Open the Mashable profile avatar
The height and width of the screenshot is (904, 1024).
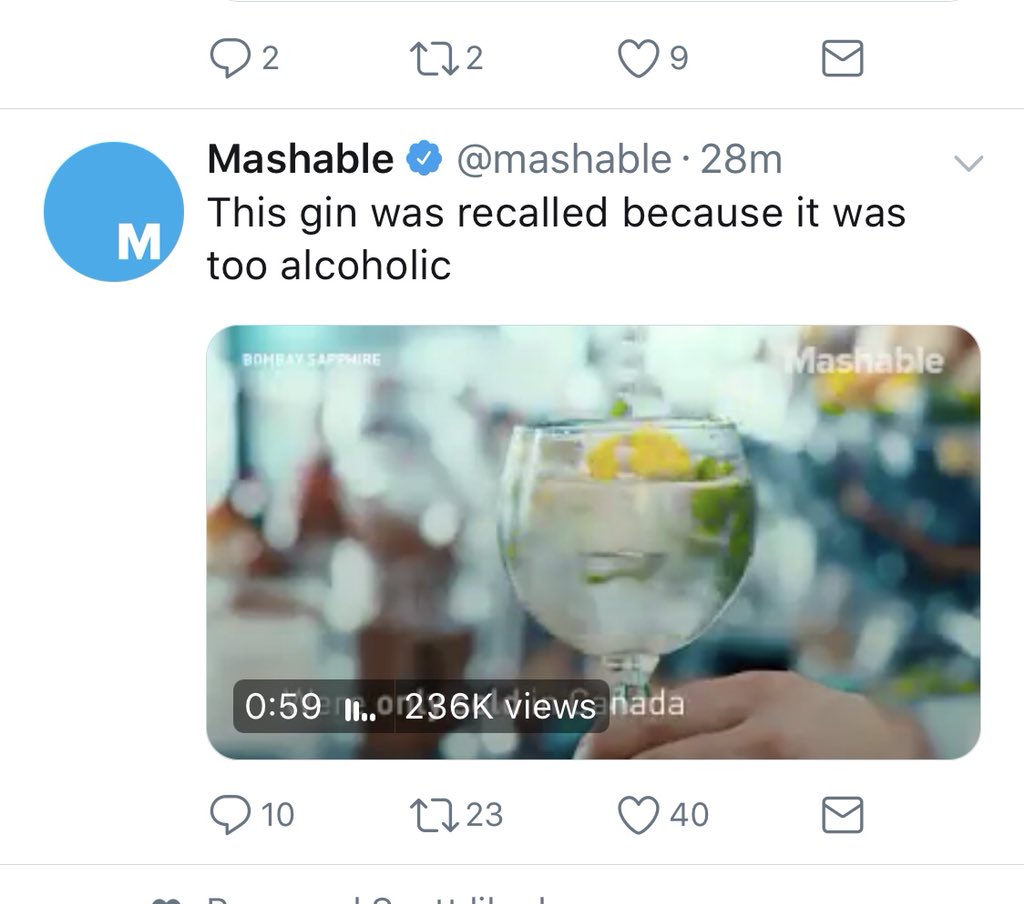tap(114, 212)
